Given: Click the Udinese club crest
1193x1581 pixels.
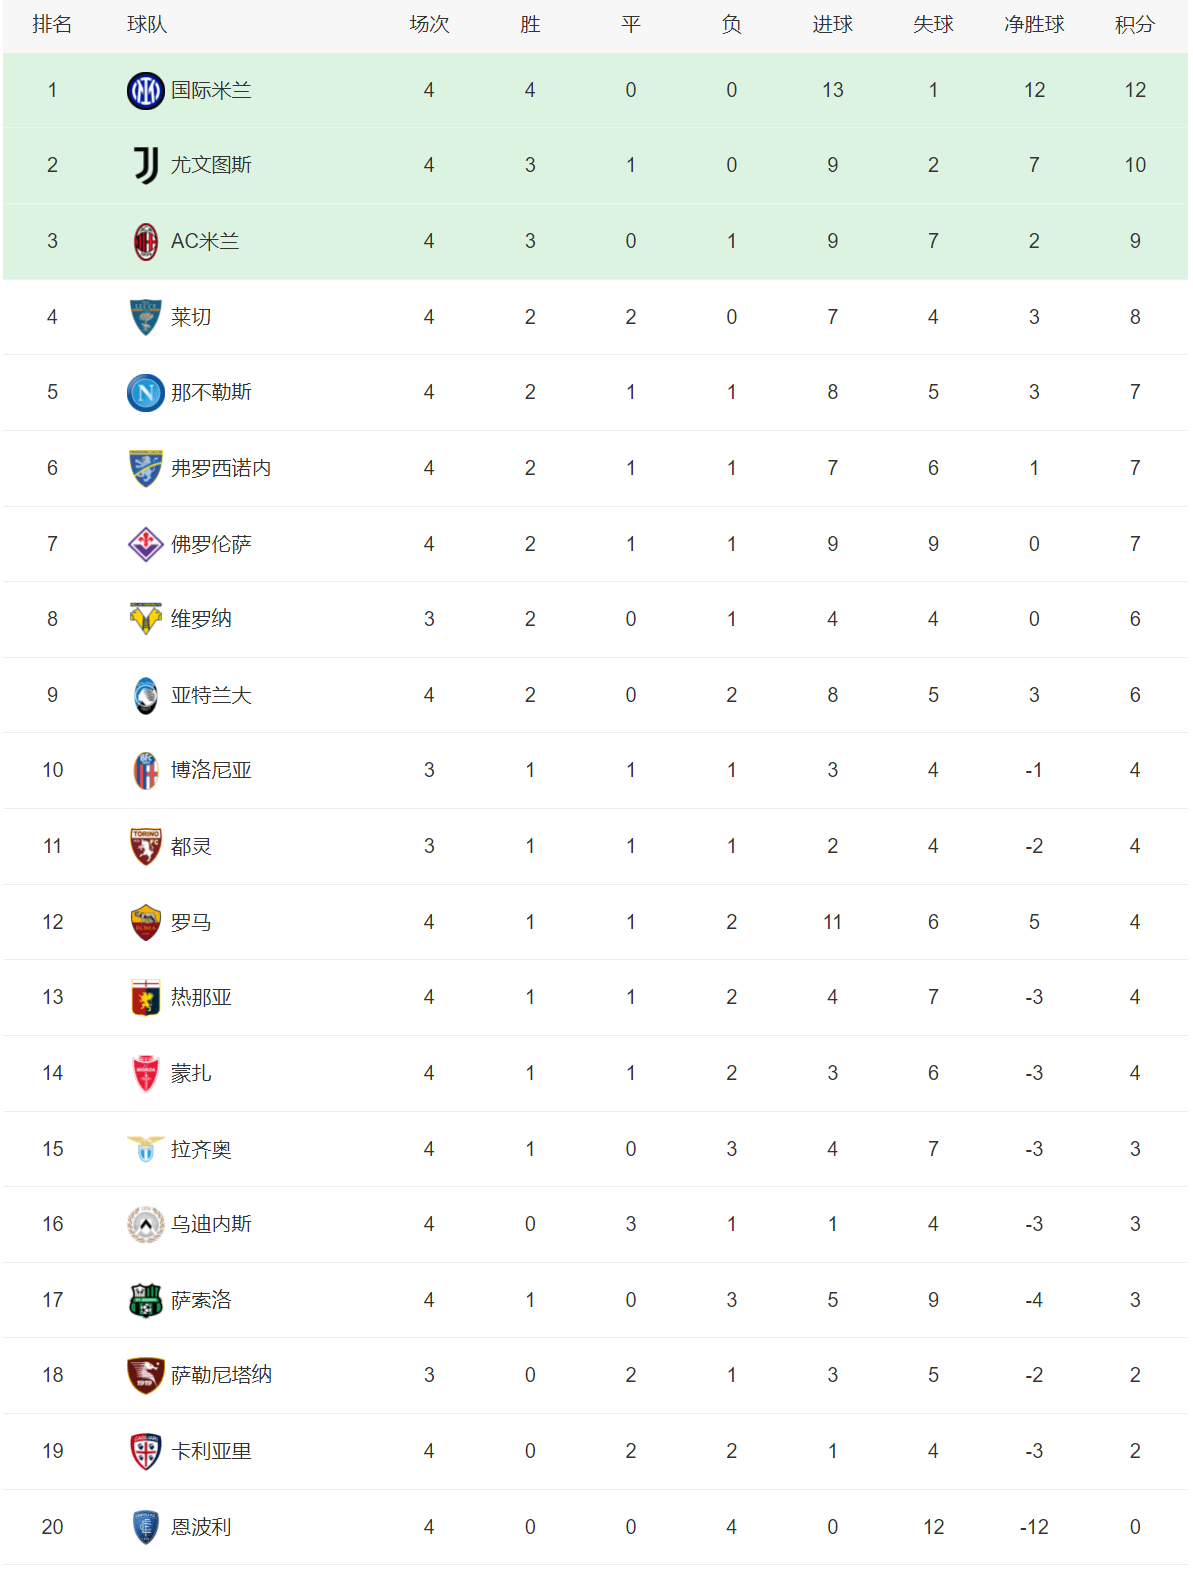Looking at the screenshot, I should tap(146, 1224).
